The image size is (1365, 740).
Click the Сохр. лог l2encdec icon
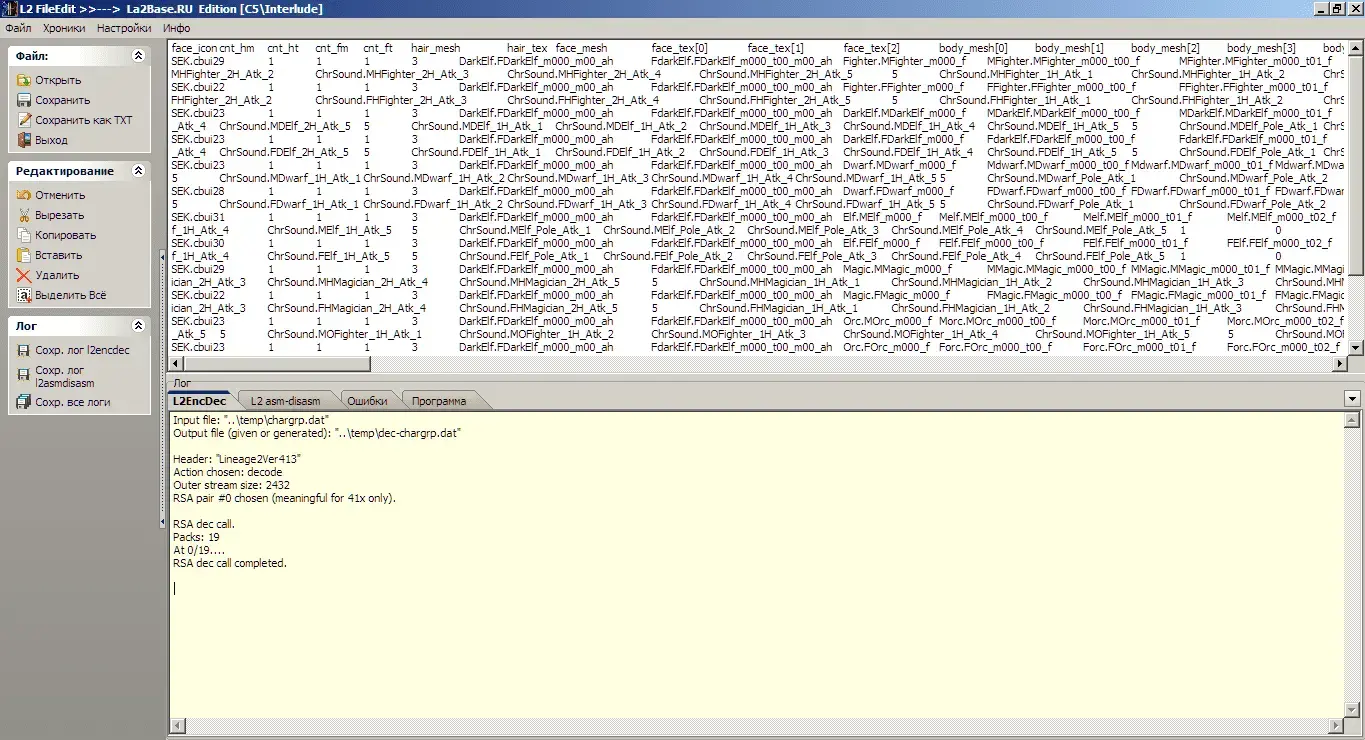24,350
